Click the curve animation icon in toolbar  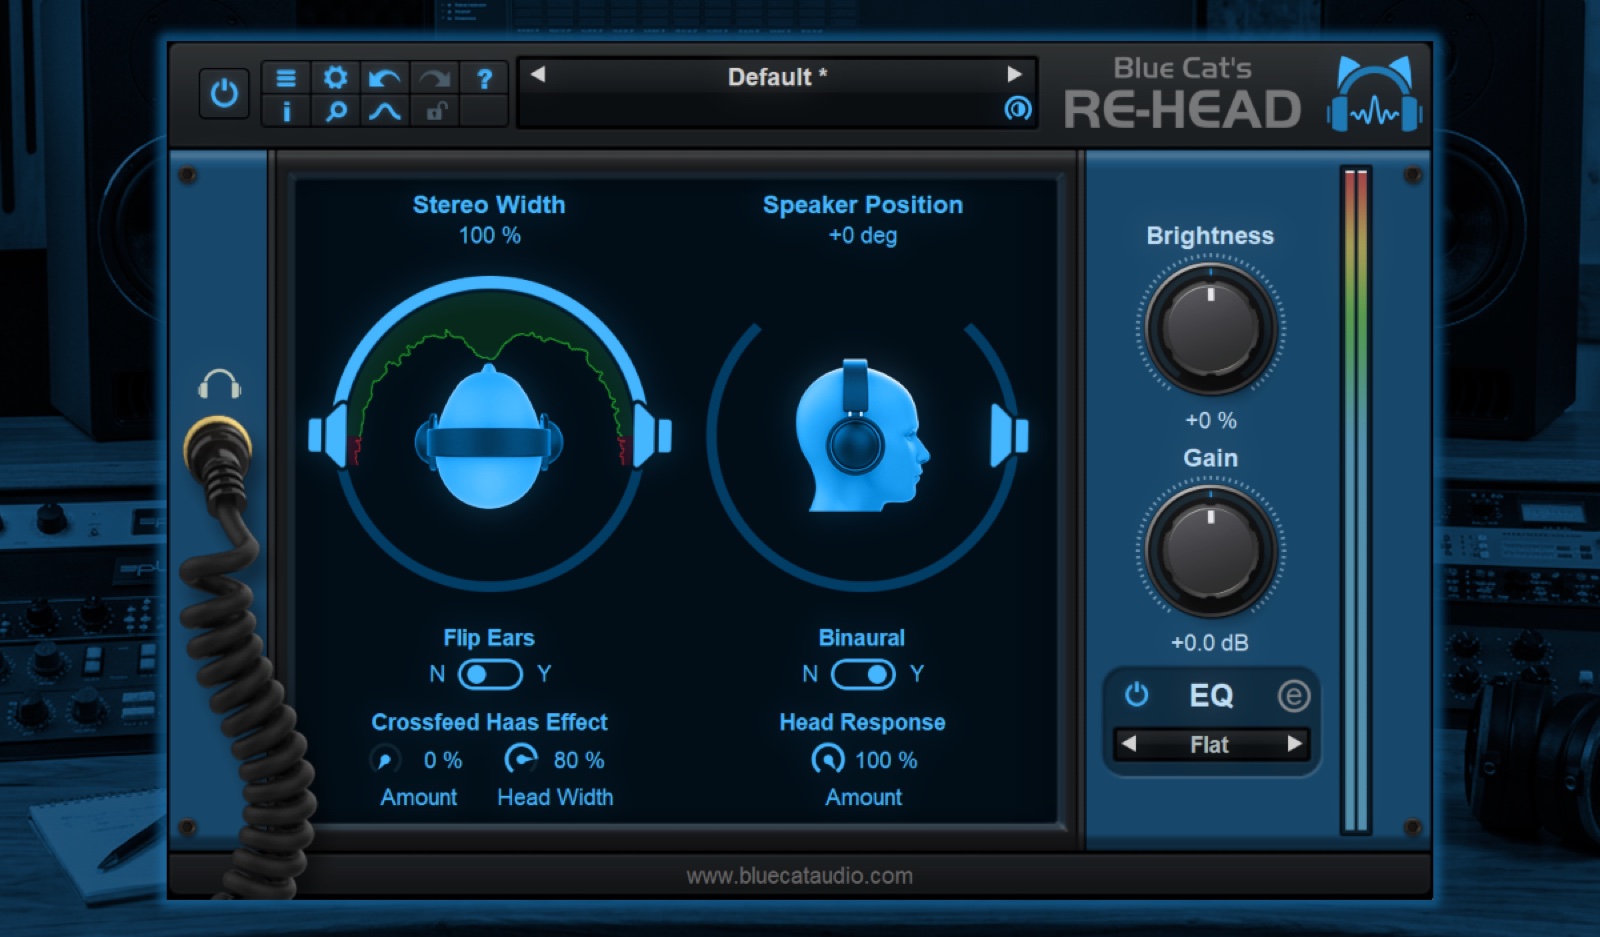coord(384,111)
